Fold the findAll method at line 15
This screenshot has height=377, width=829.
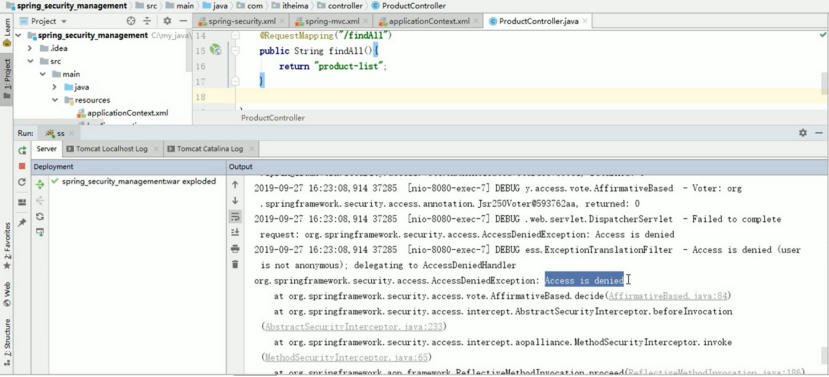235,51
